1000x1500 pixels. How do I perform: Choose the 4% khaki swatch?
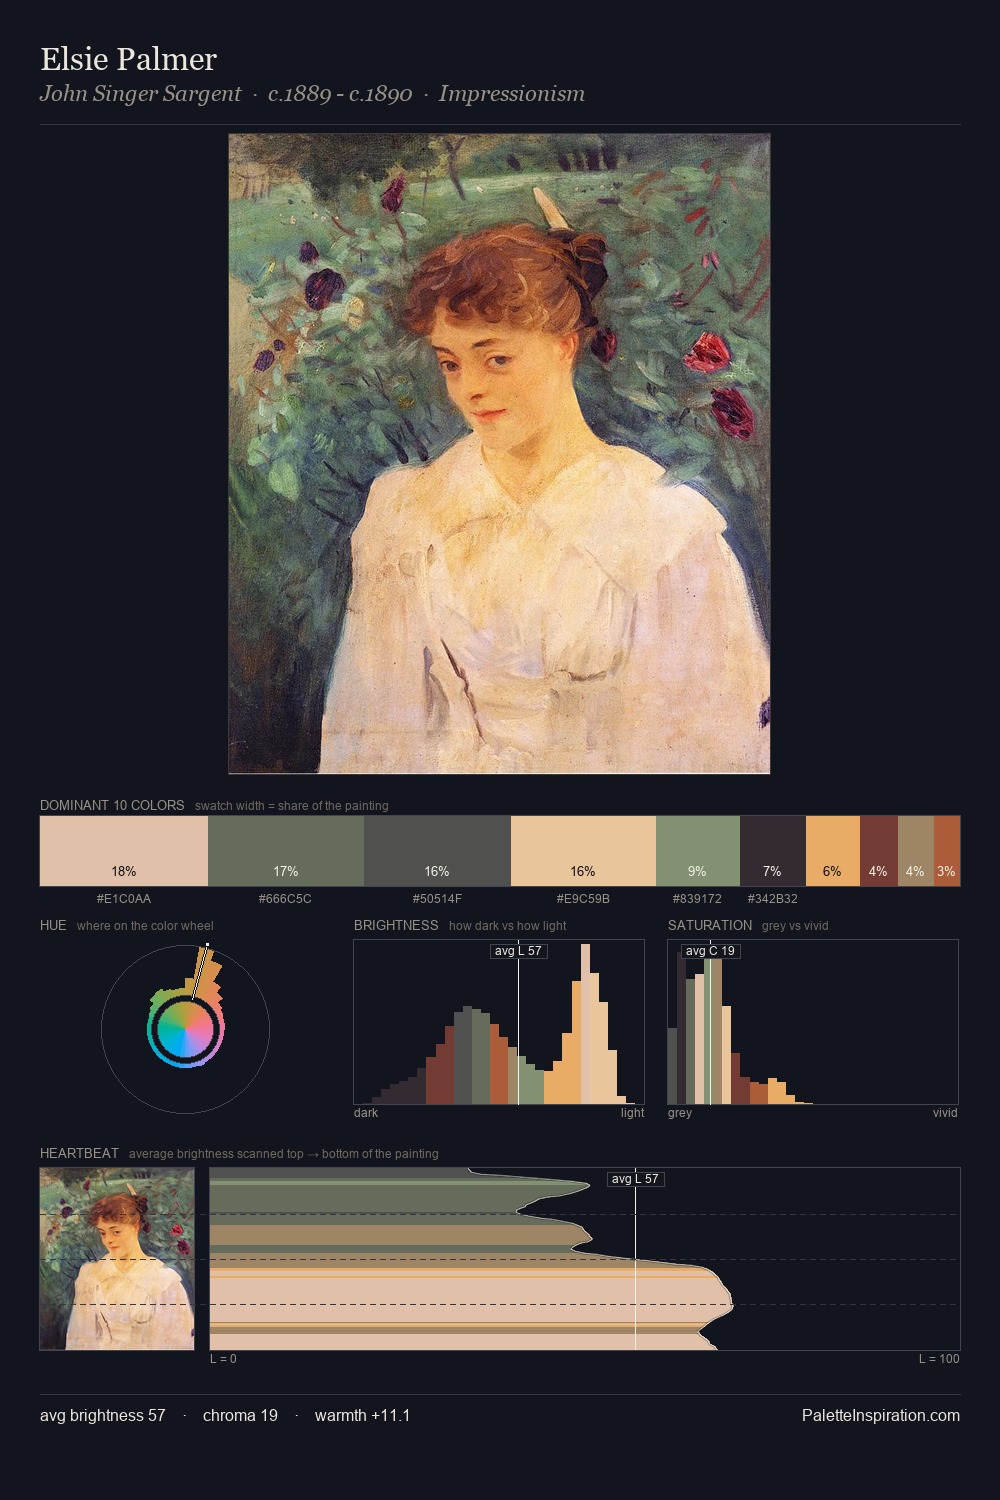[916, 851]
